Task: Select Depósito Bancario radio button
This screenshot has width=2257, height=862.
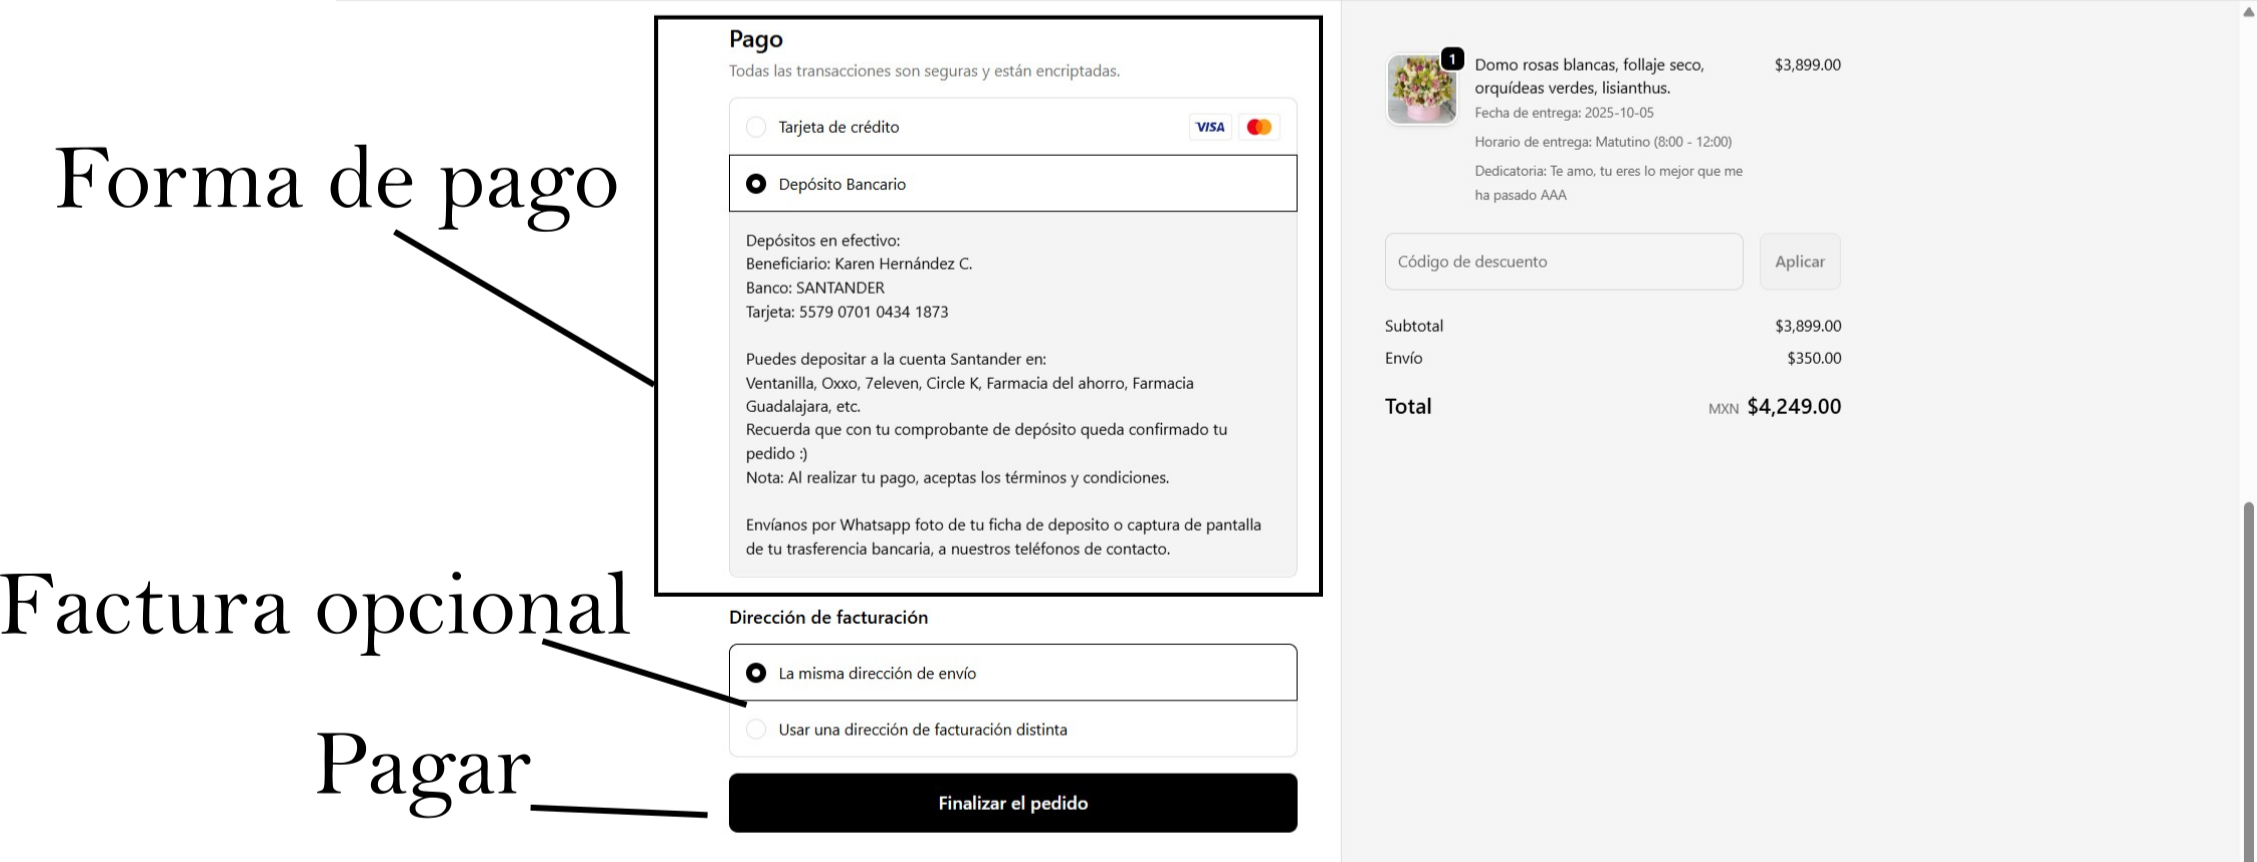Action: [x=756, y=184]
